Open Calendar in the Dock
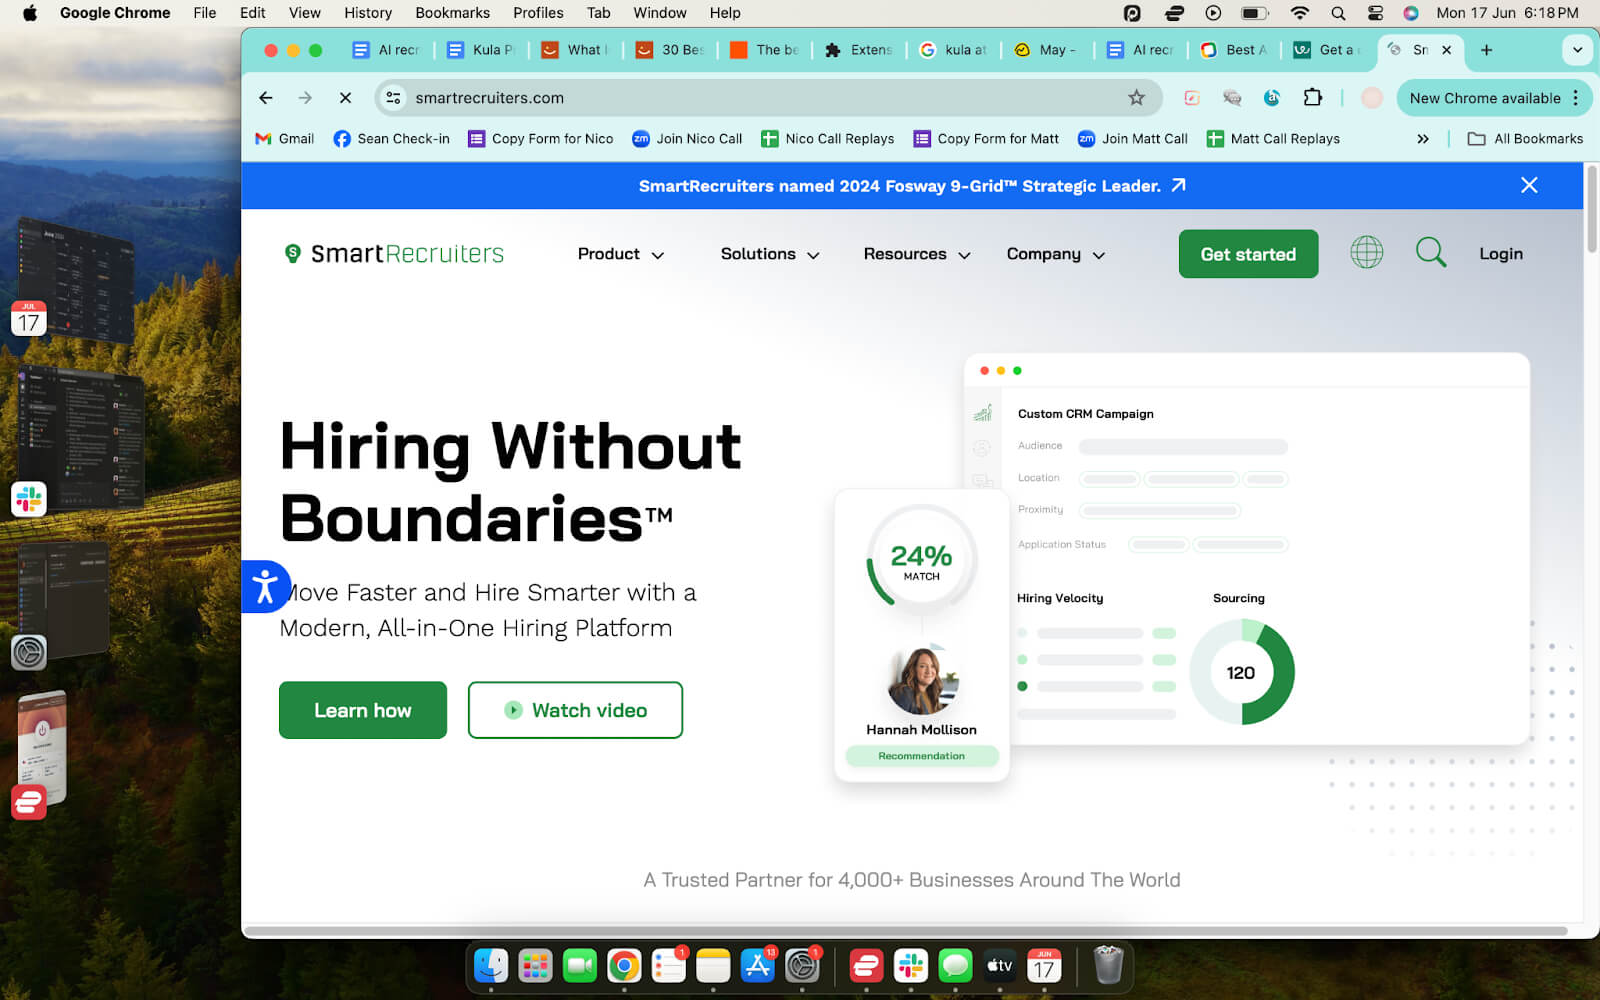Image resolution: width=1600 pixels, height=1000 pixels. pos(1044,965)
